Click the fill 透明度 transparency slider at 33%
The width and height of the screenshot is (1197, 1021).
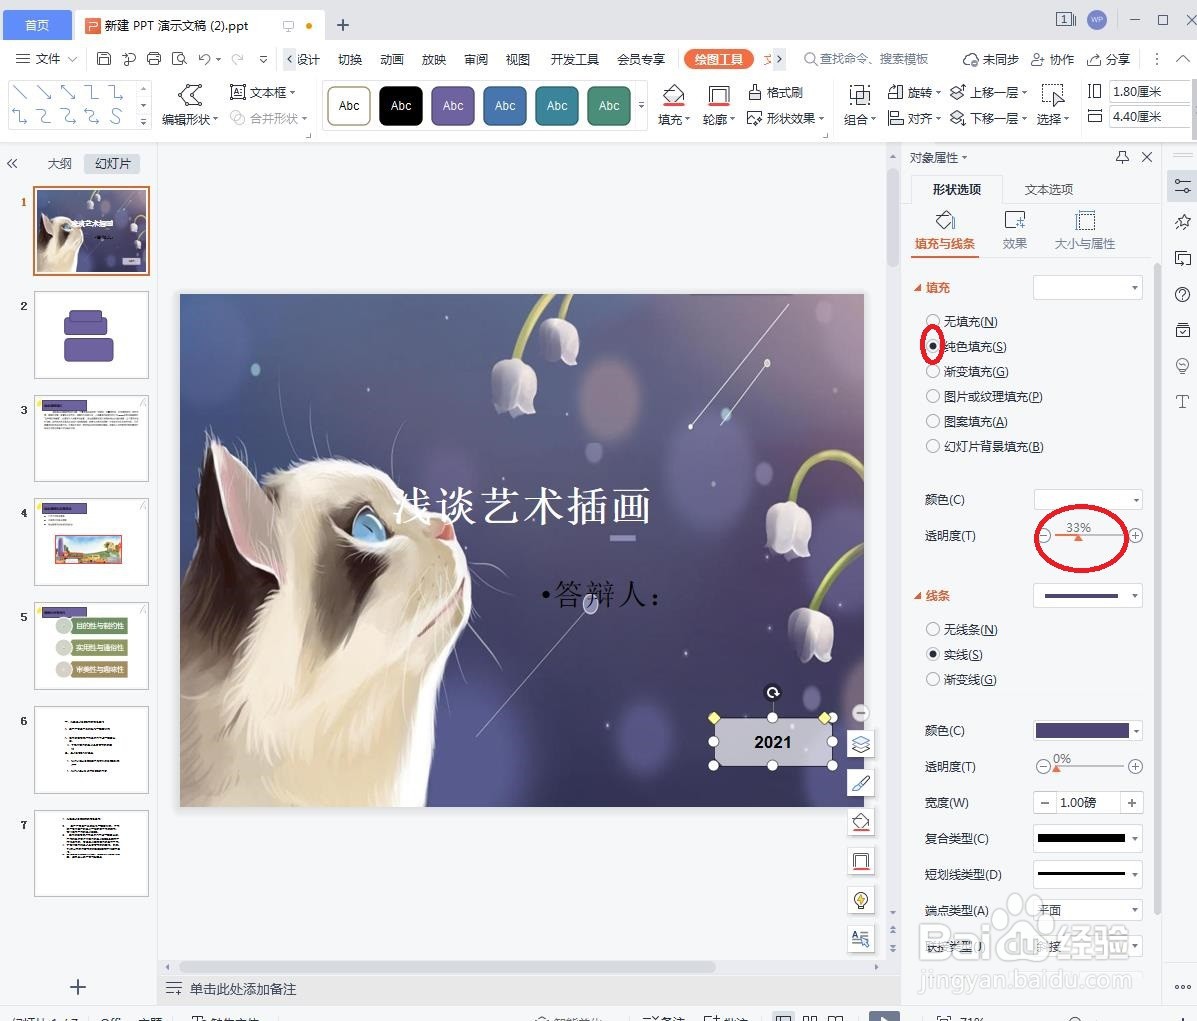click(1078, 537)
